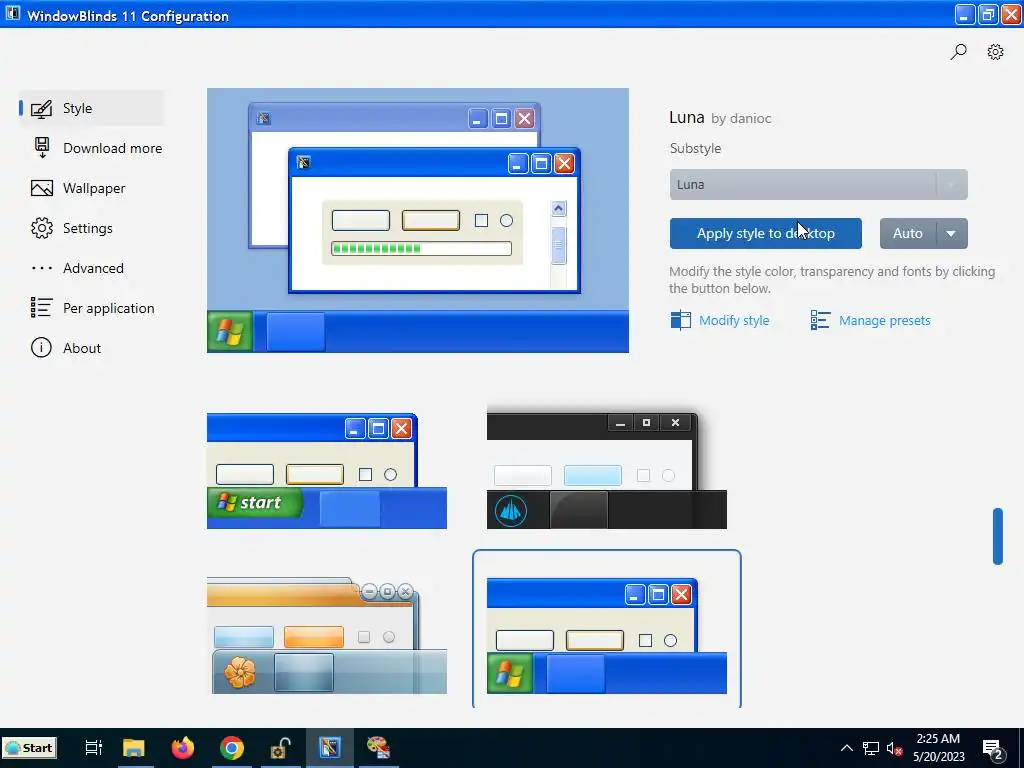1024x768 pixels.
Task: Click the Wallpaper picture icon in sidebar
Action: point(42,188)
